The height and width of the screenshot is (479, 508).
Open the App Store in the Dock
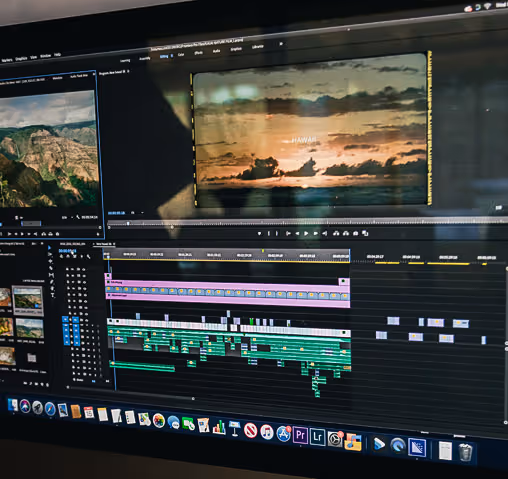284,434
